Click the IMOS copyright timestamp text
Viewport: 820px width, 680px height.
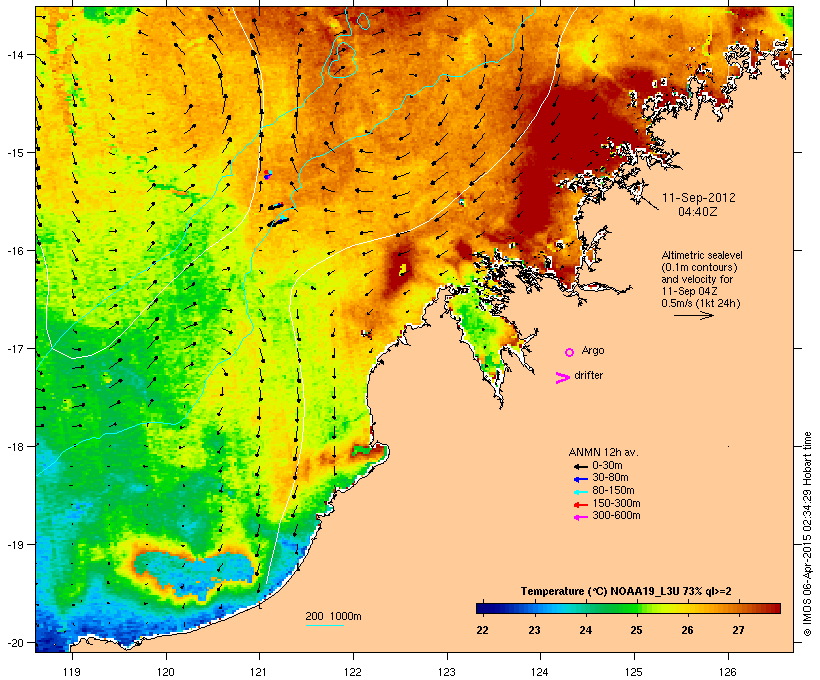pyautogui.click(x=807, y=534)
